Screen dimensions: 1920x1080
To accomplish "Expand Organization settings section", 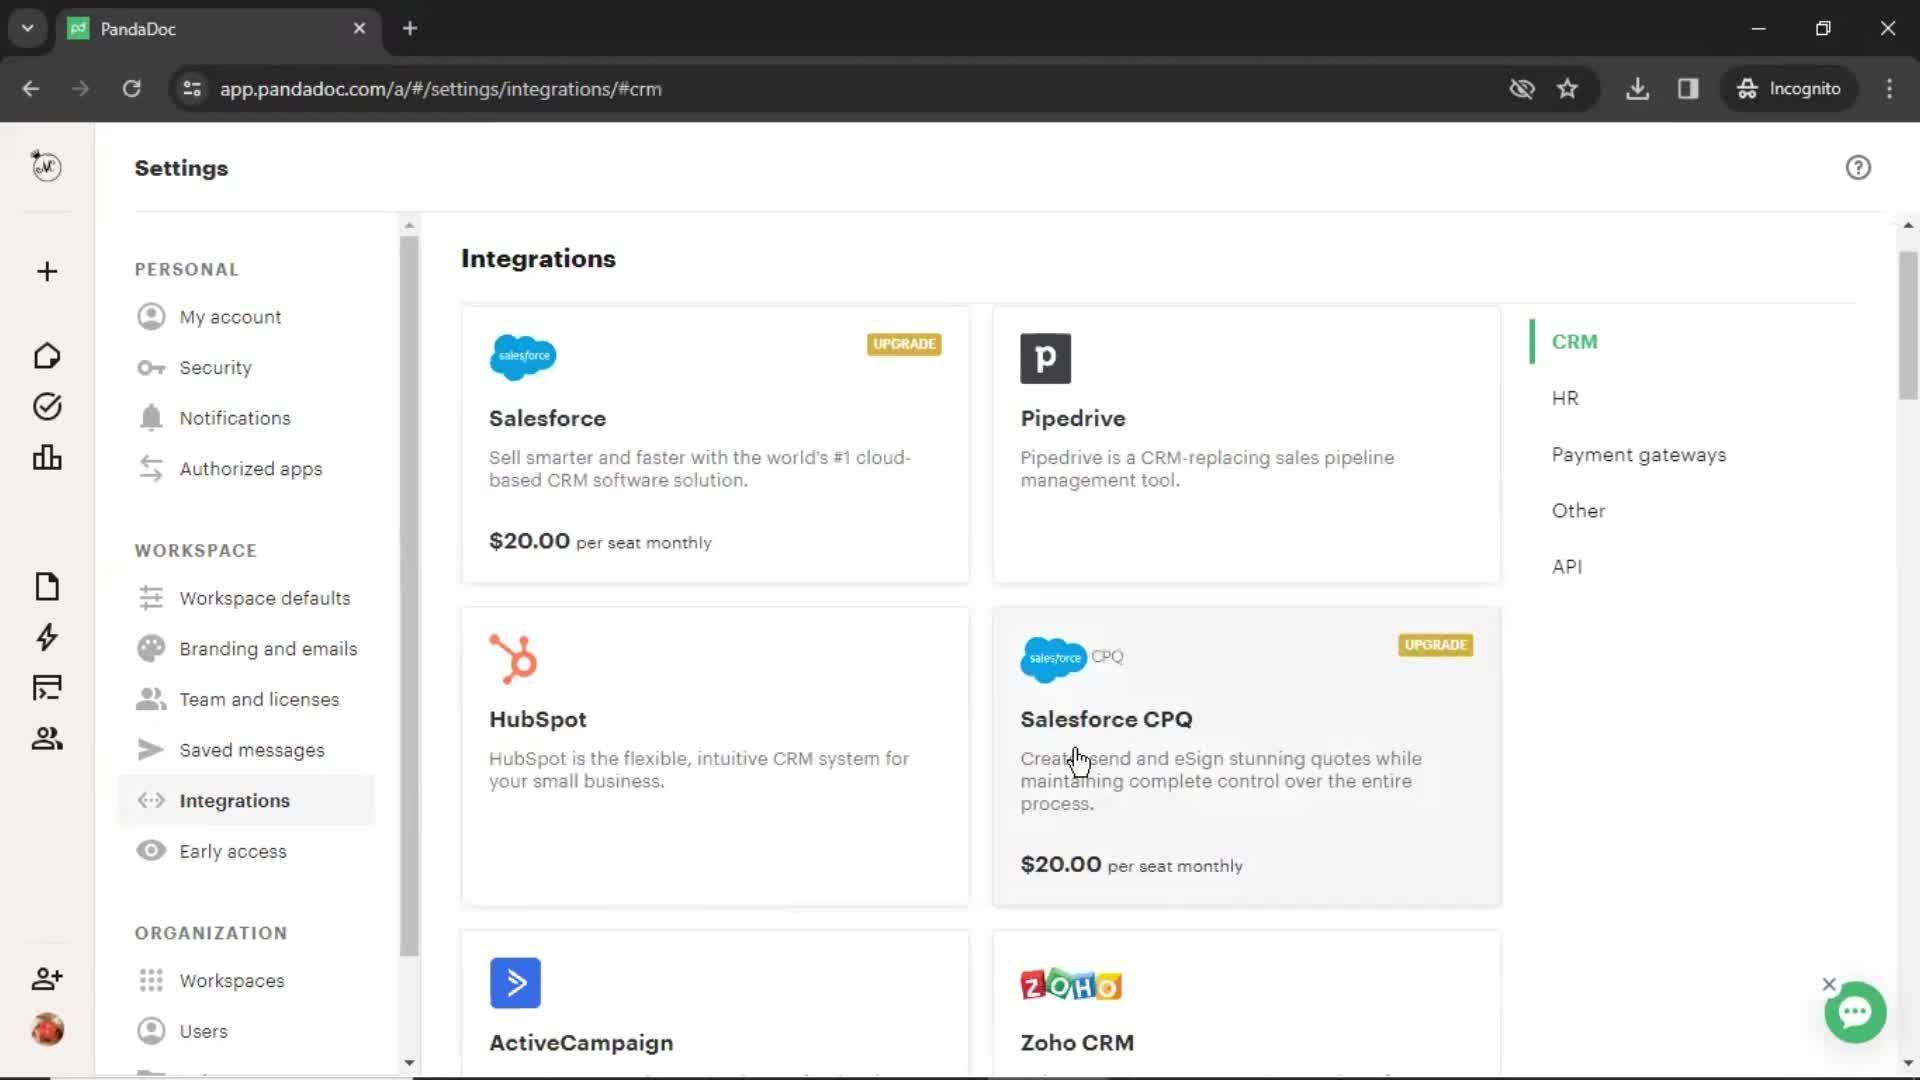I will pos(211,932).
